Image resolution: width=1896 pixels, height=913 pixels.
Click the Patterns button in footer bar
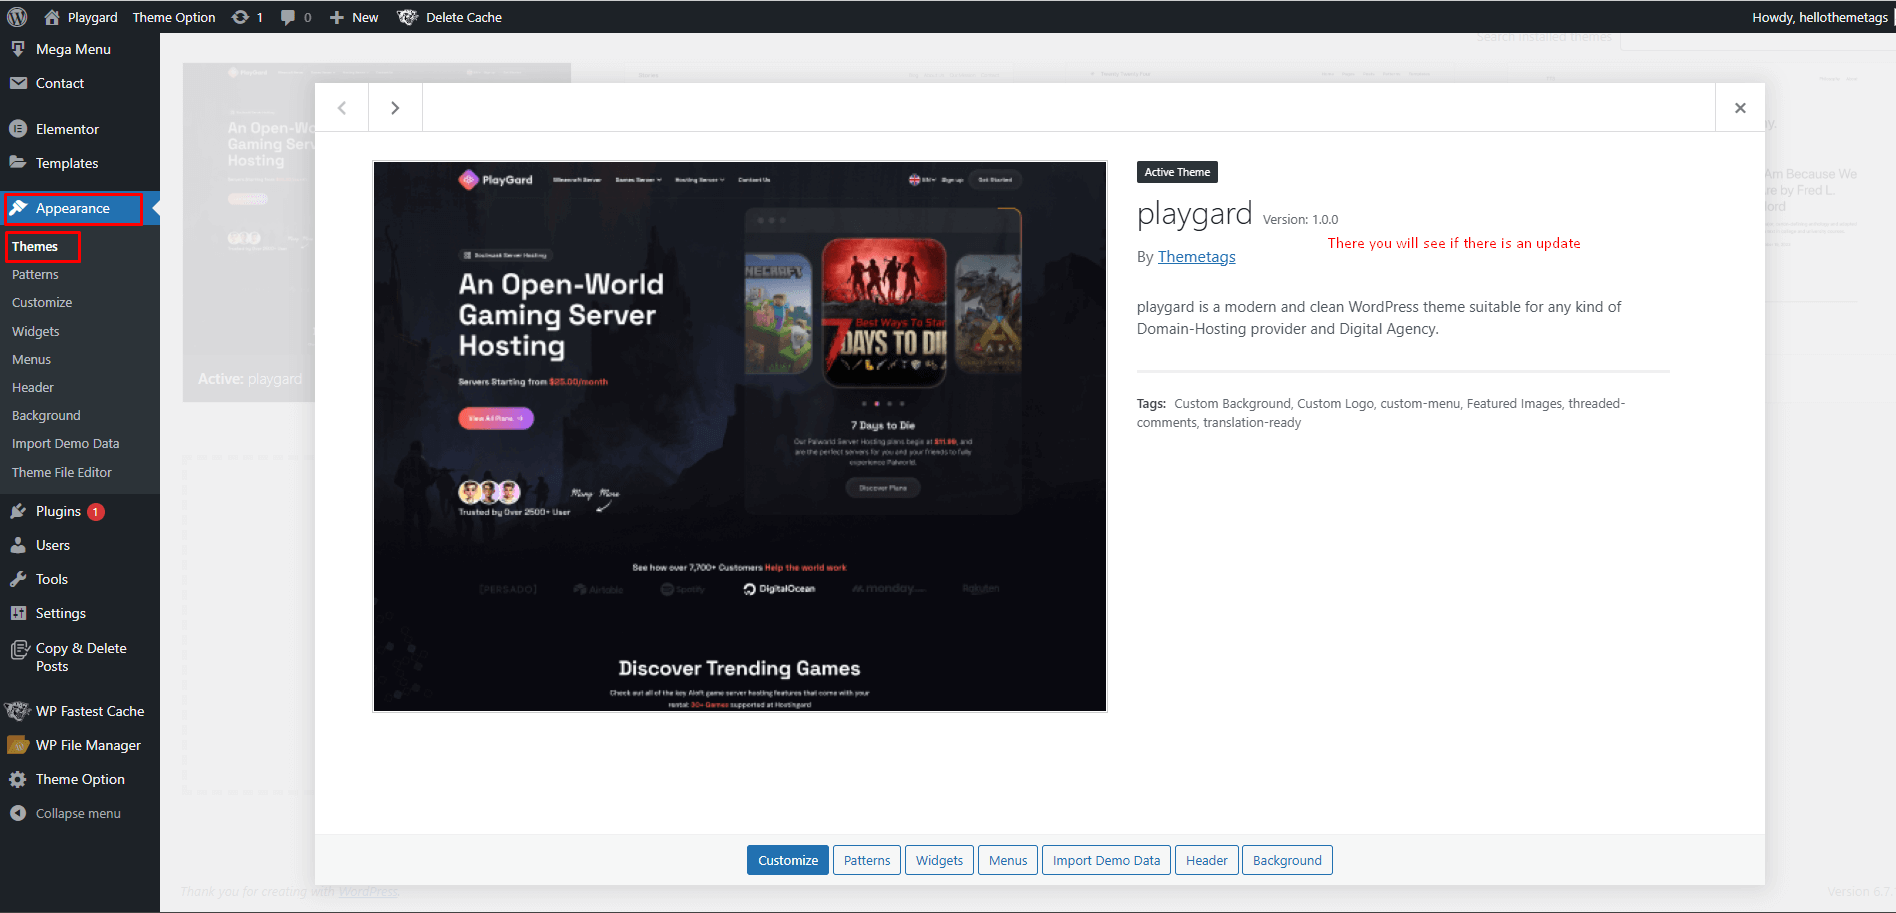pyautogui.click(x=867, y=860)
